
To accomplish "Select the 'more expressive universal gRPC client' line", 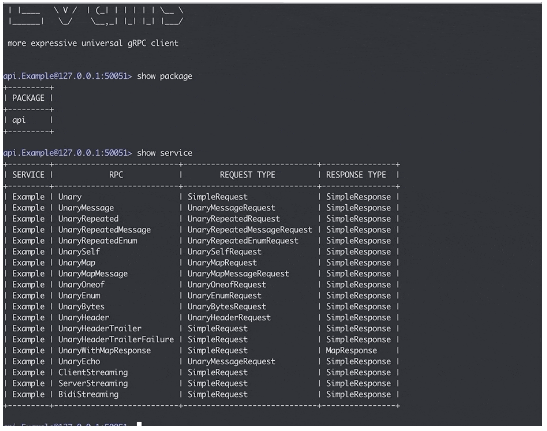I will point(93,43).
